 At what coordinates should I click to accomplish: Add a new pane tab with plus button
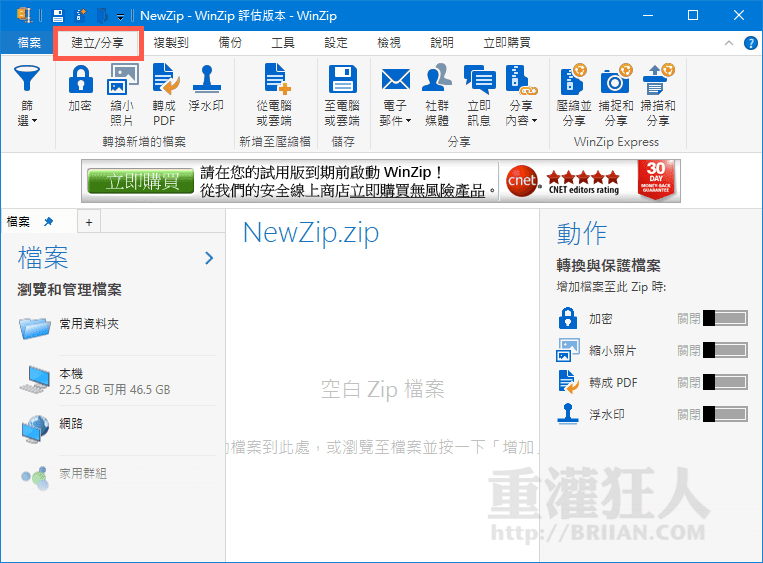[89, 222]
